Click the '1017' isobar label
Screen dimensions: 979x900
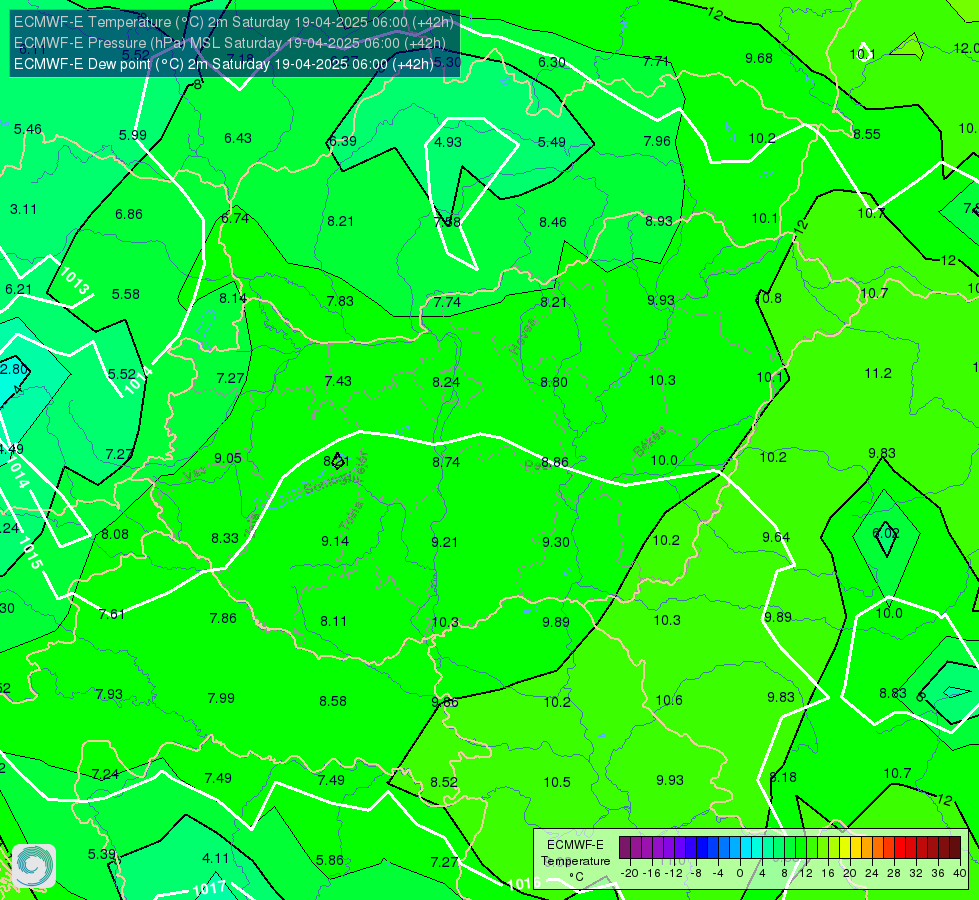click(209, 888)
